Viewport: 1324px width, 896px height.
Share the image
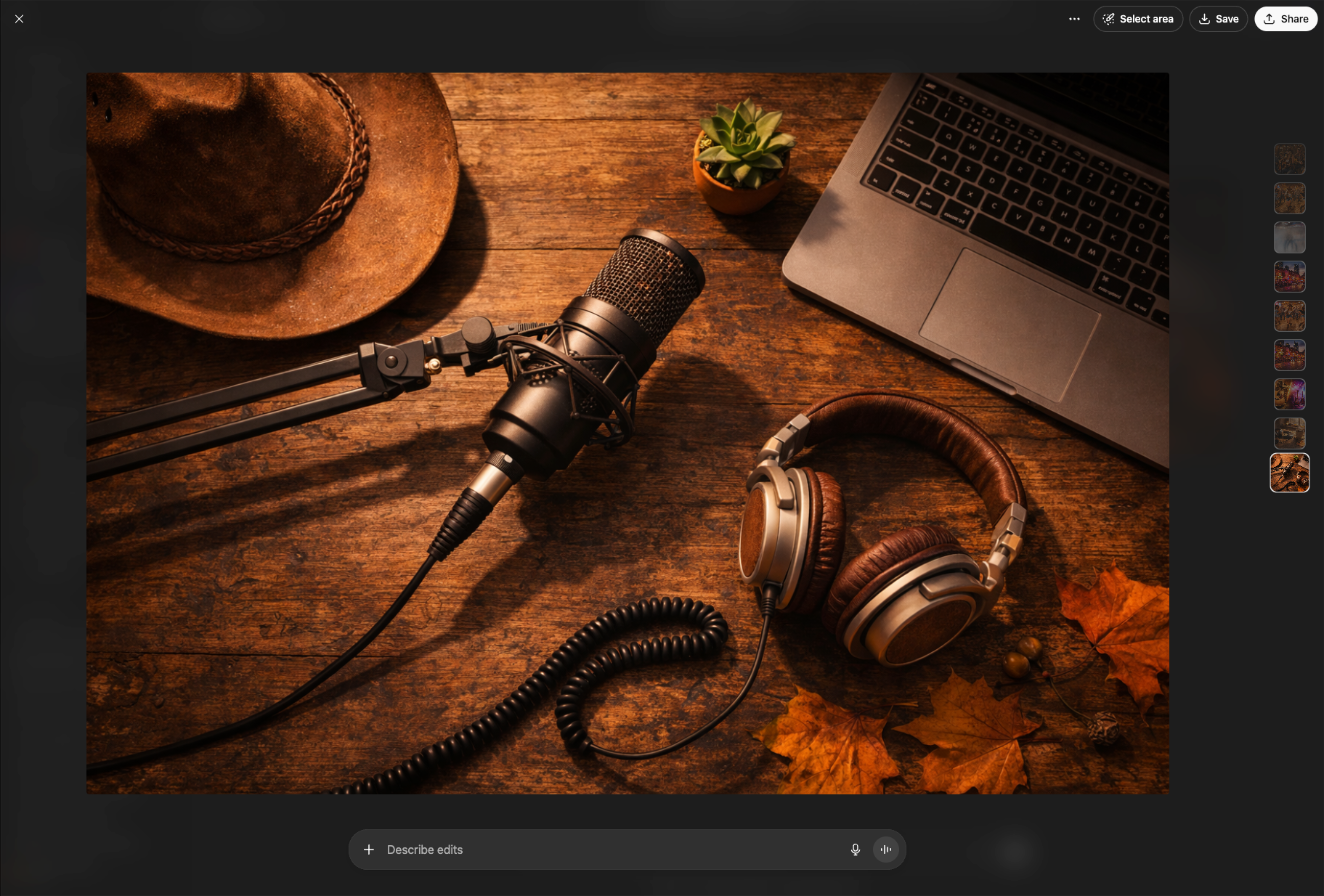(1285, 19)
